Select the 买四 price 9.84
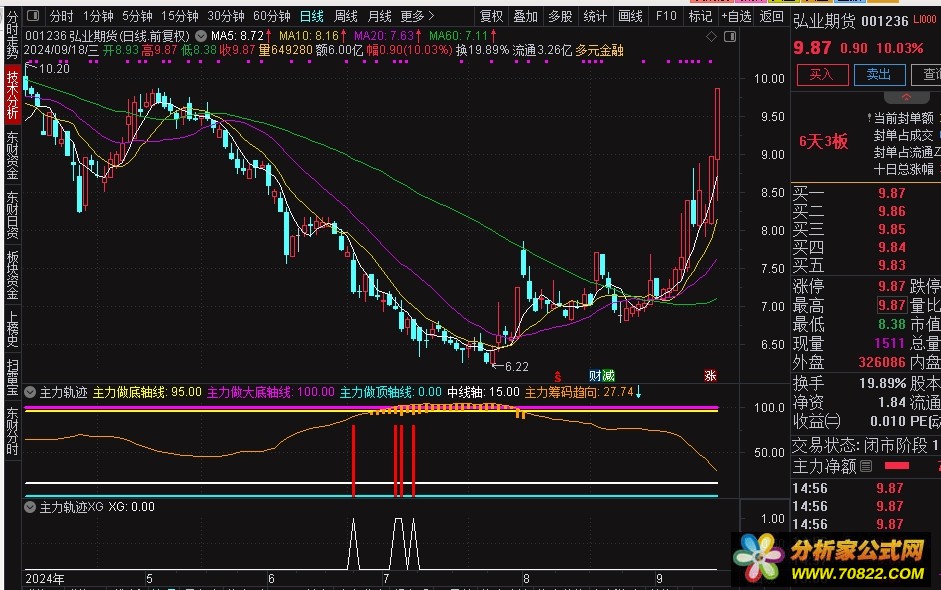 pyautogui.click(x=891, y=247)
